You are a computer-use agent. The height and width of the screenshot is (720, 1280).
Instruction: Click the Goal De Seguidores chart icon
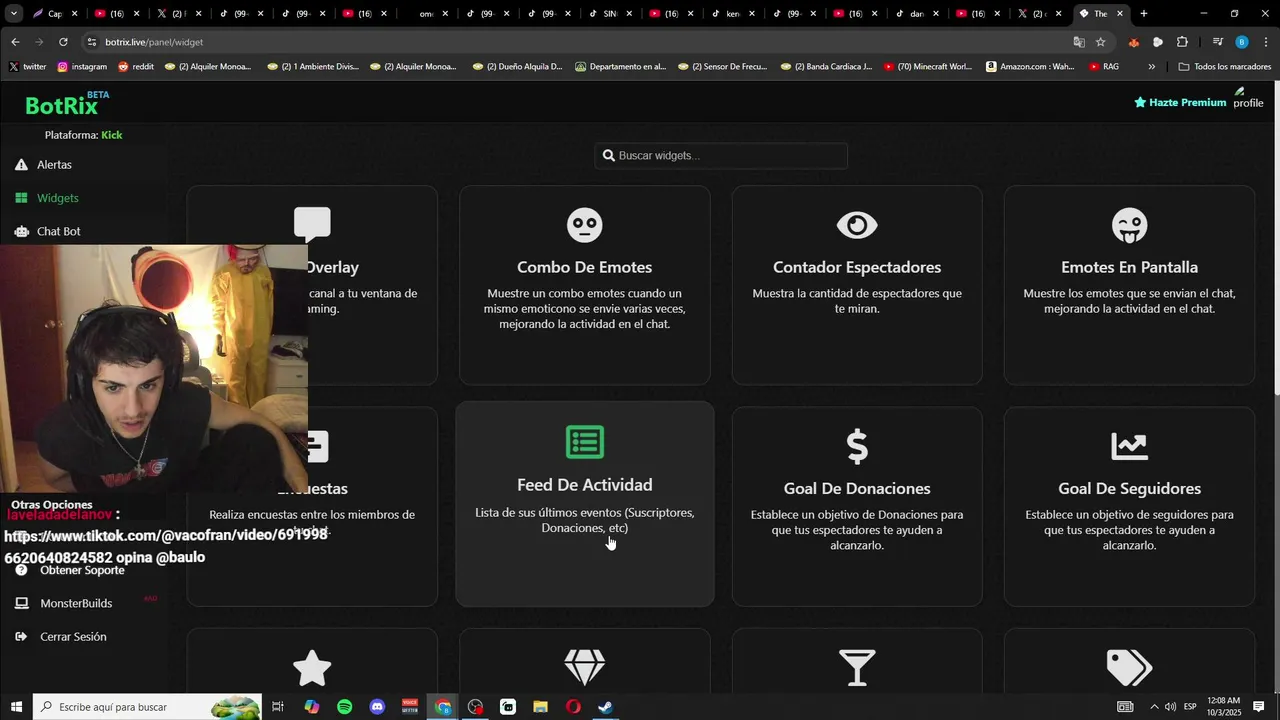1129,446
